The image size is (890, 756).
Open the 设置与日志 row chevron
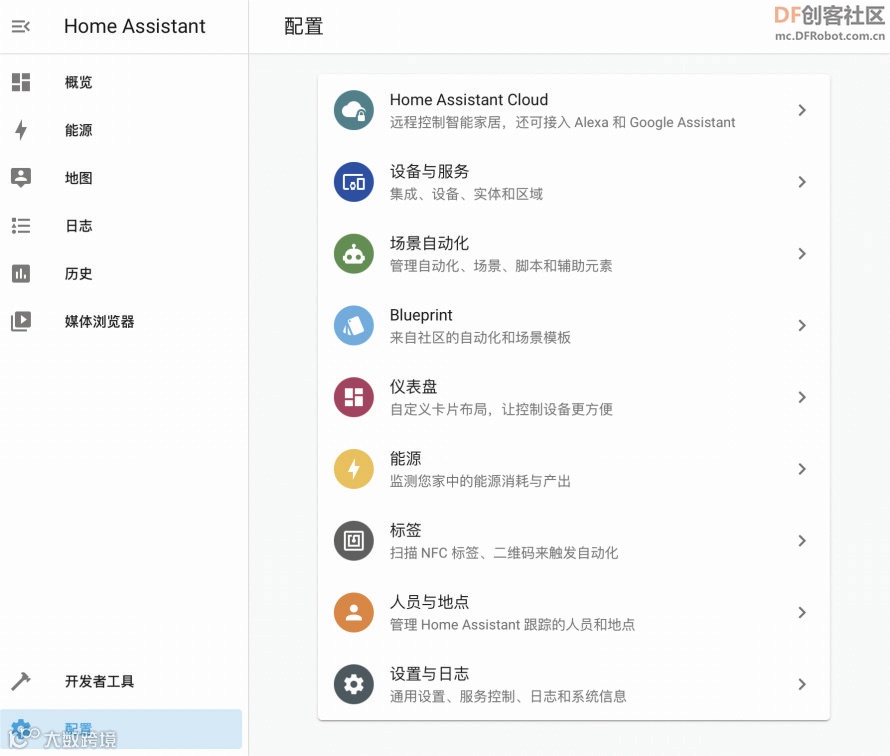pos(801,684)
